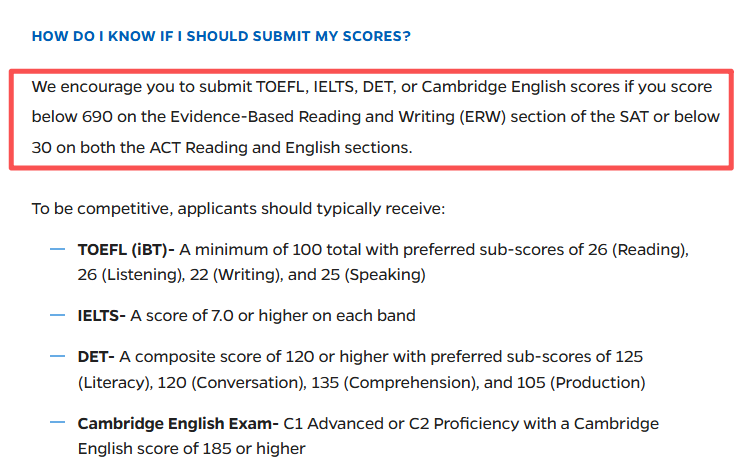Click the text 'below 690' in the highlighted box

click(x=72, y=117)
